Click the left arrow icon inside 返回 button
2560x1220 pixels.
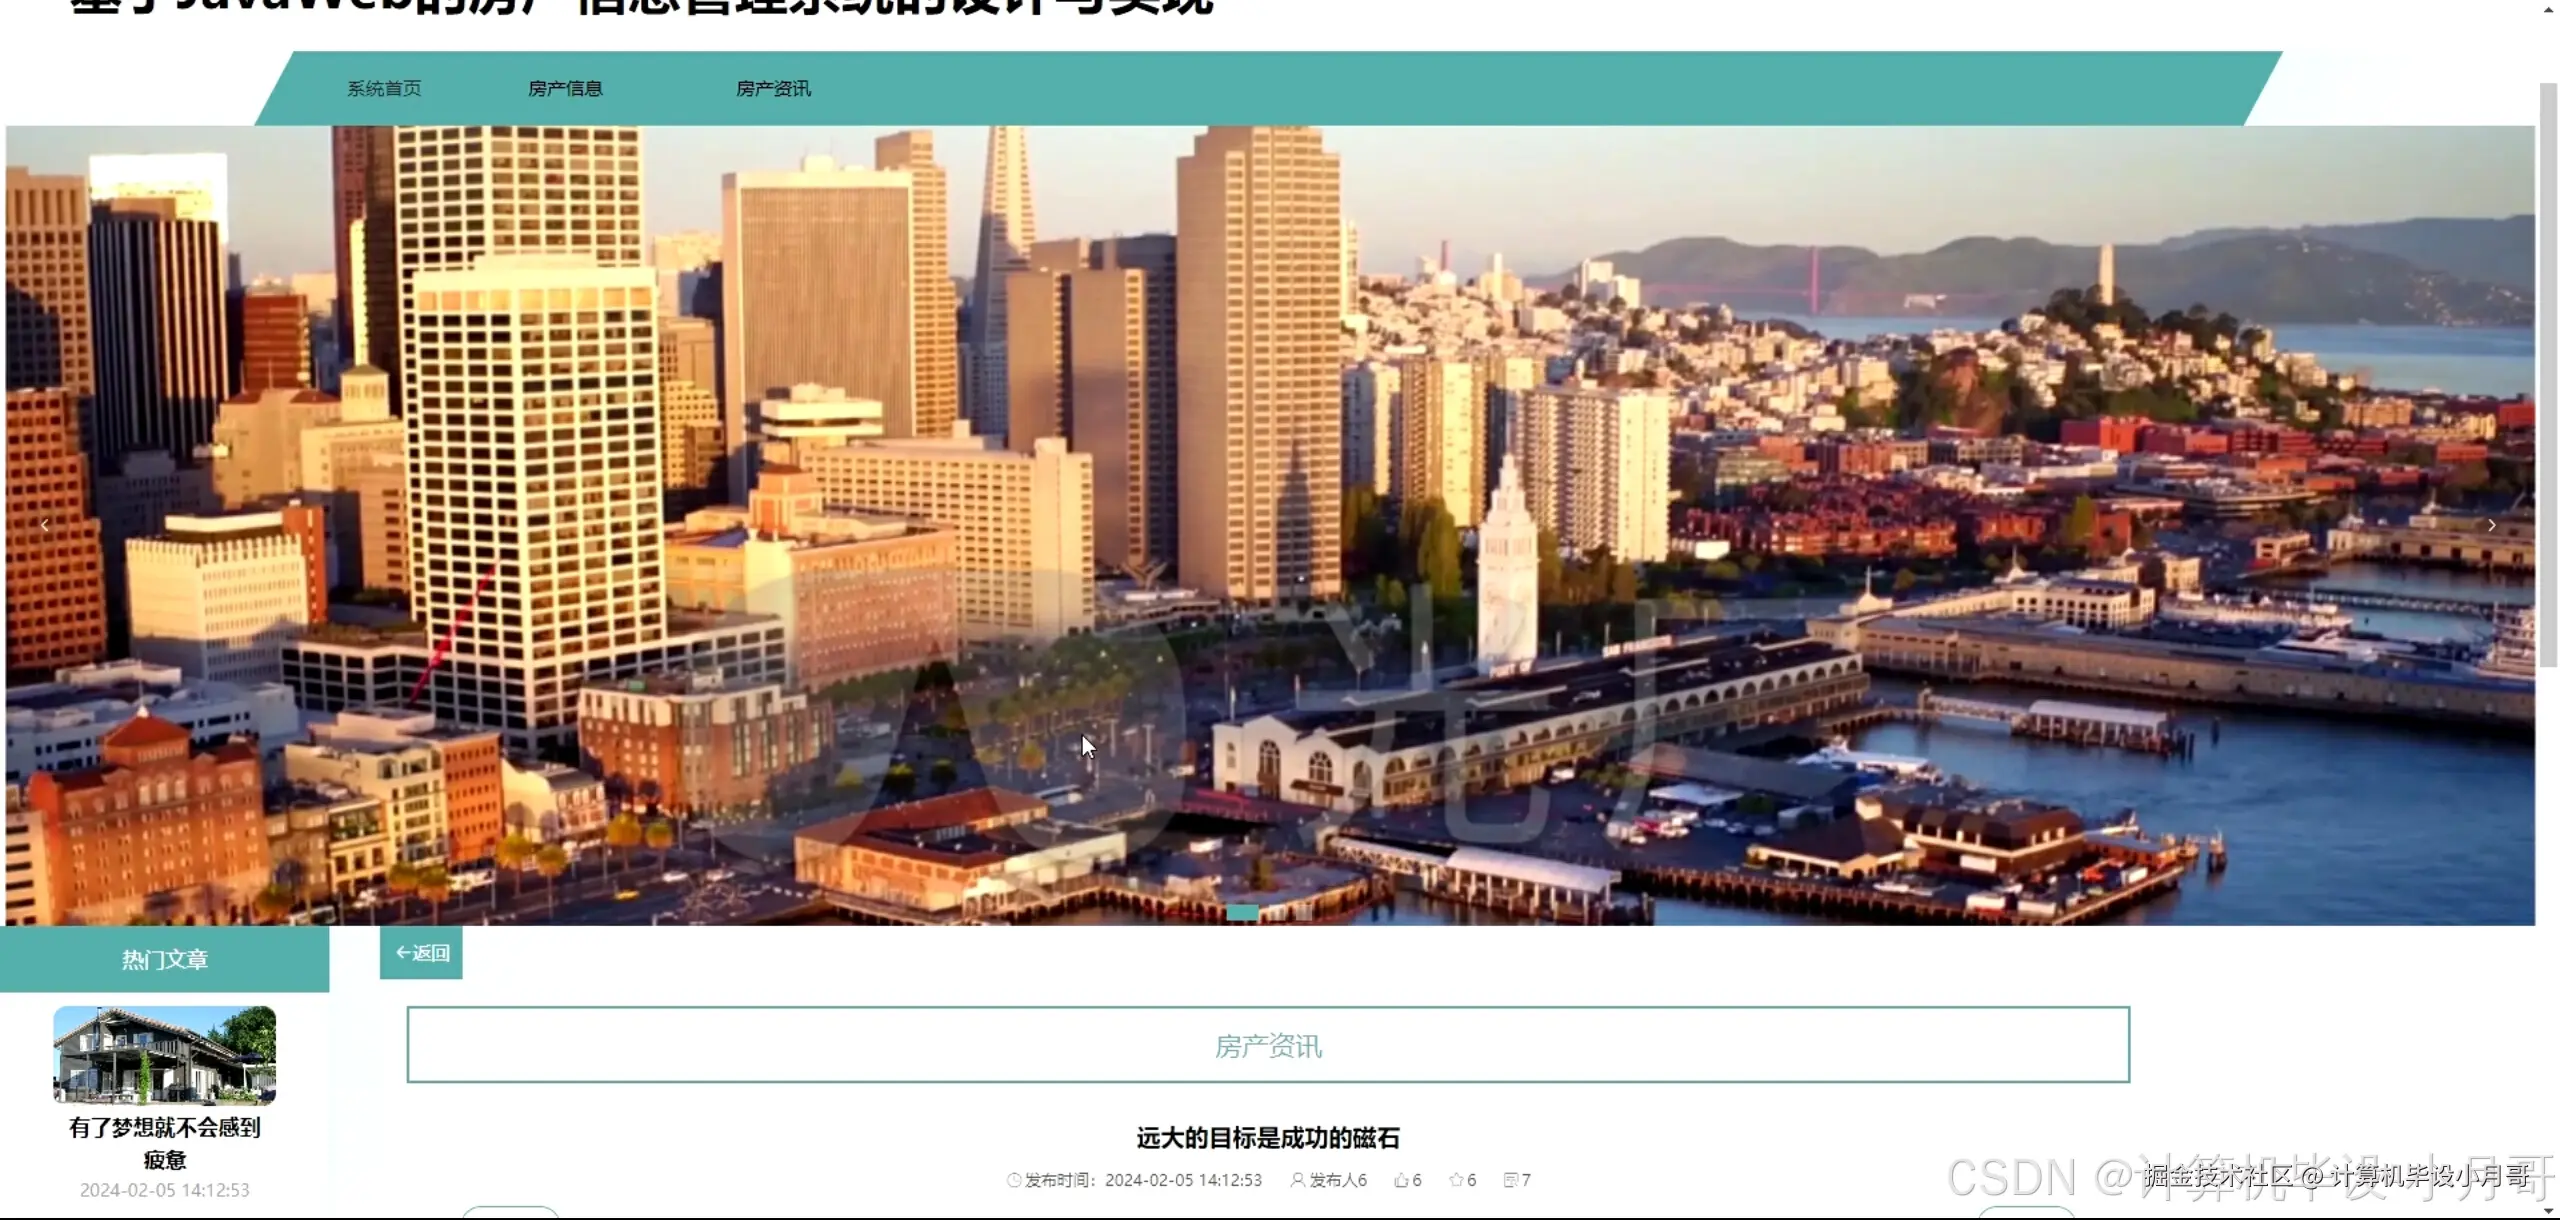403,953
